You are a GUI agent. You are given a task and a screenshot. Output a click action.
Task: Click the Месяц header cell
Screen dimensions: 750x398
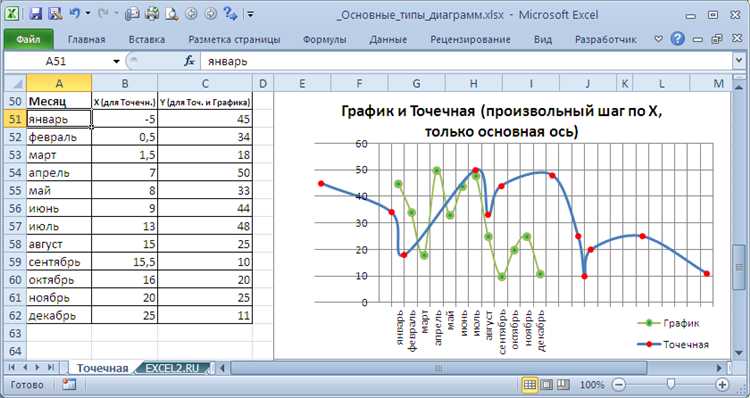pyautogui.click(x=59, y=101)
